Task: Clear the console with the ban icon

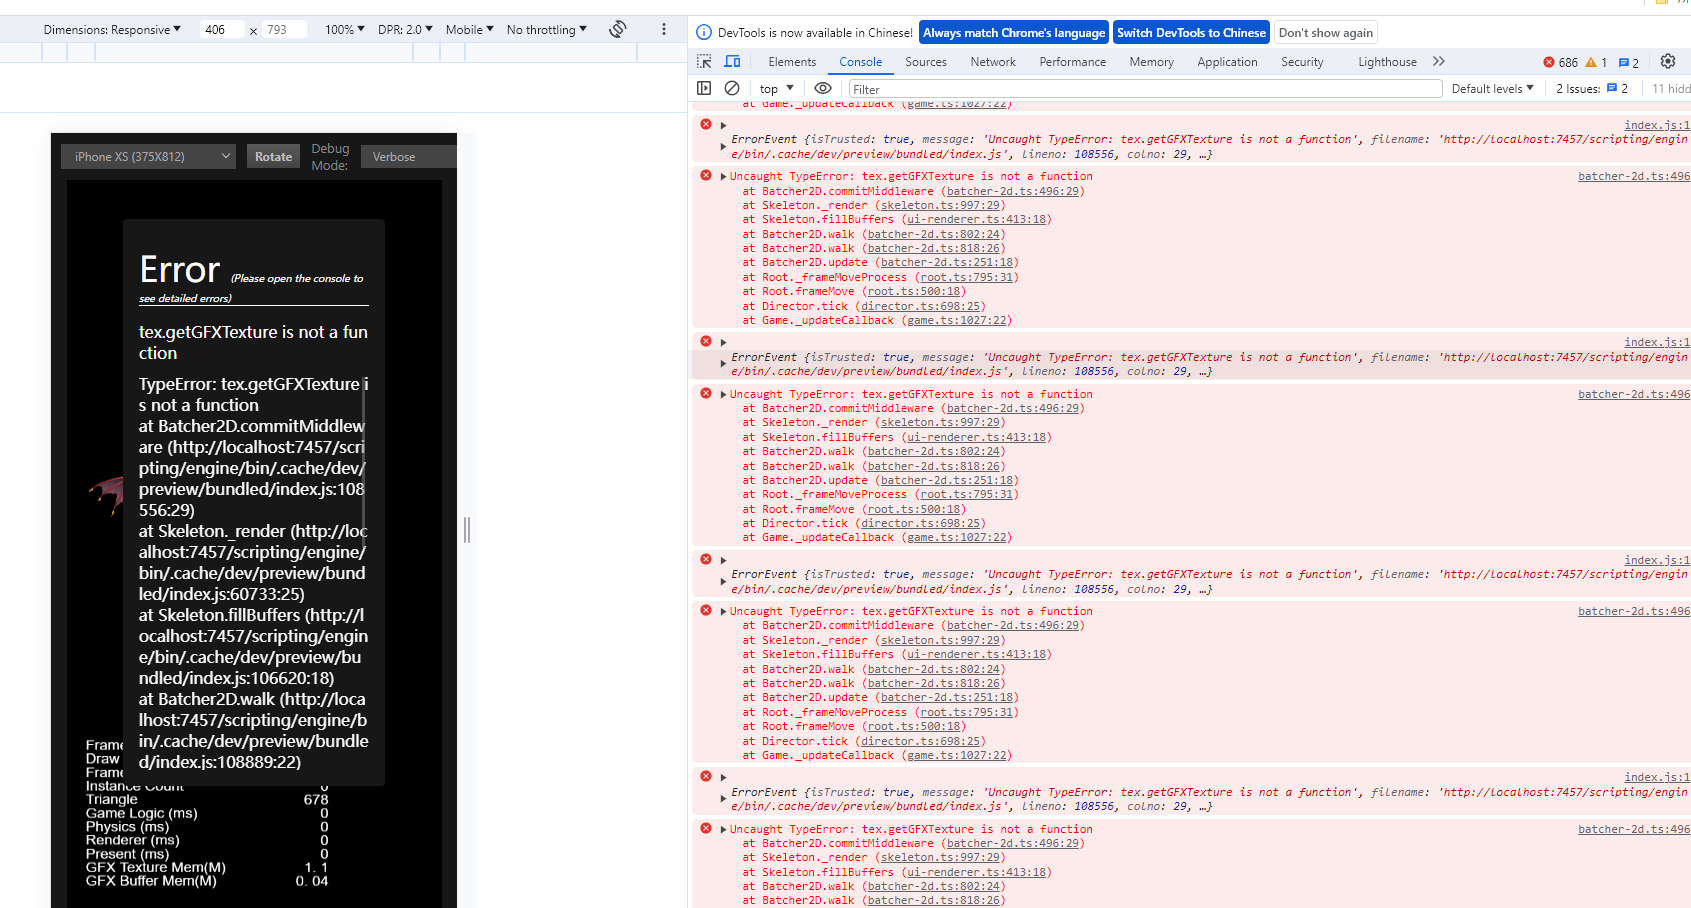Action: (732, 88)
